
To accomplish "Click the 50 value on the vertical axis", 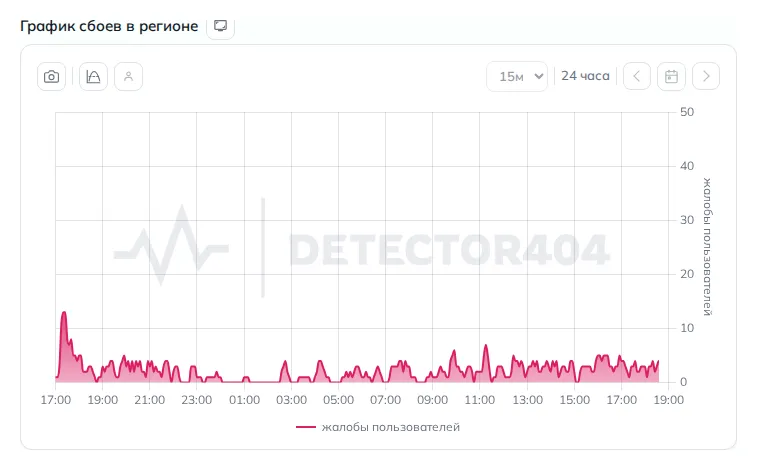I will pos(687,112).
